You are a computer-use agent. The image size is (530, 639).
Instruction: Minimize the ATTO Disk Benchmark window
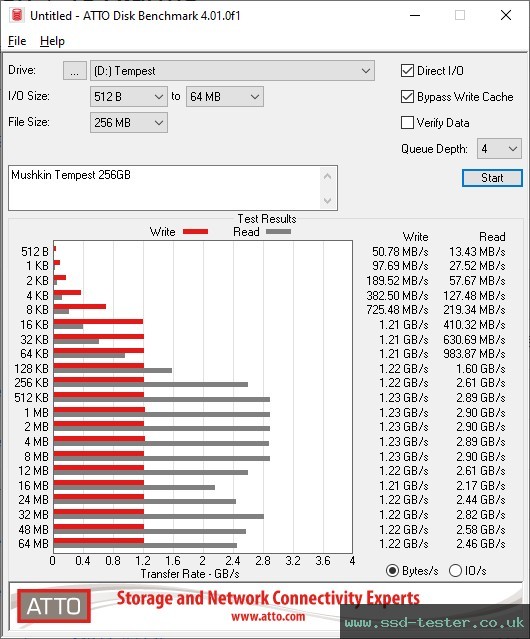pyautogui.click(x=415, y=15)
